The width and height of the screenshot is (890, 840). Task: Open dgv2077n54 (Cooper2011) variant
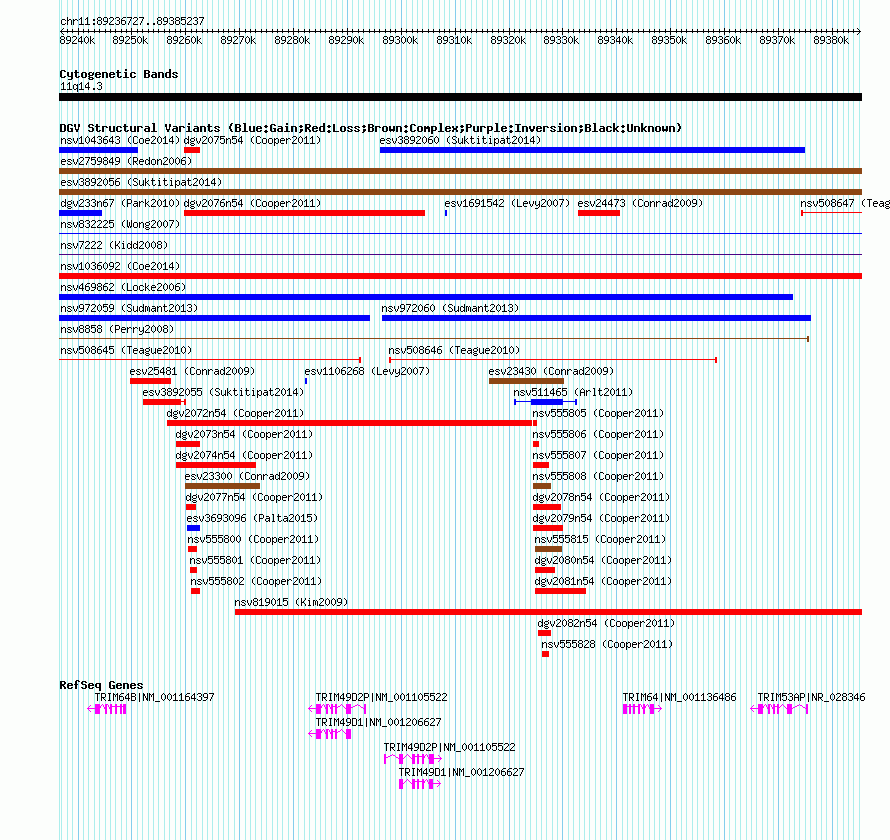(x=191, y=507)
